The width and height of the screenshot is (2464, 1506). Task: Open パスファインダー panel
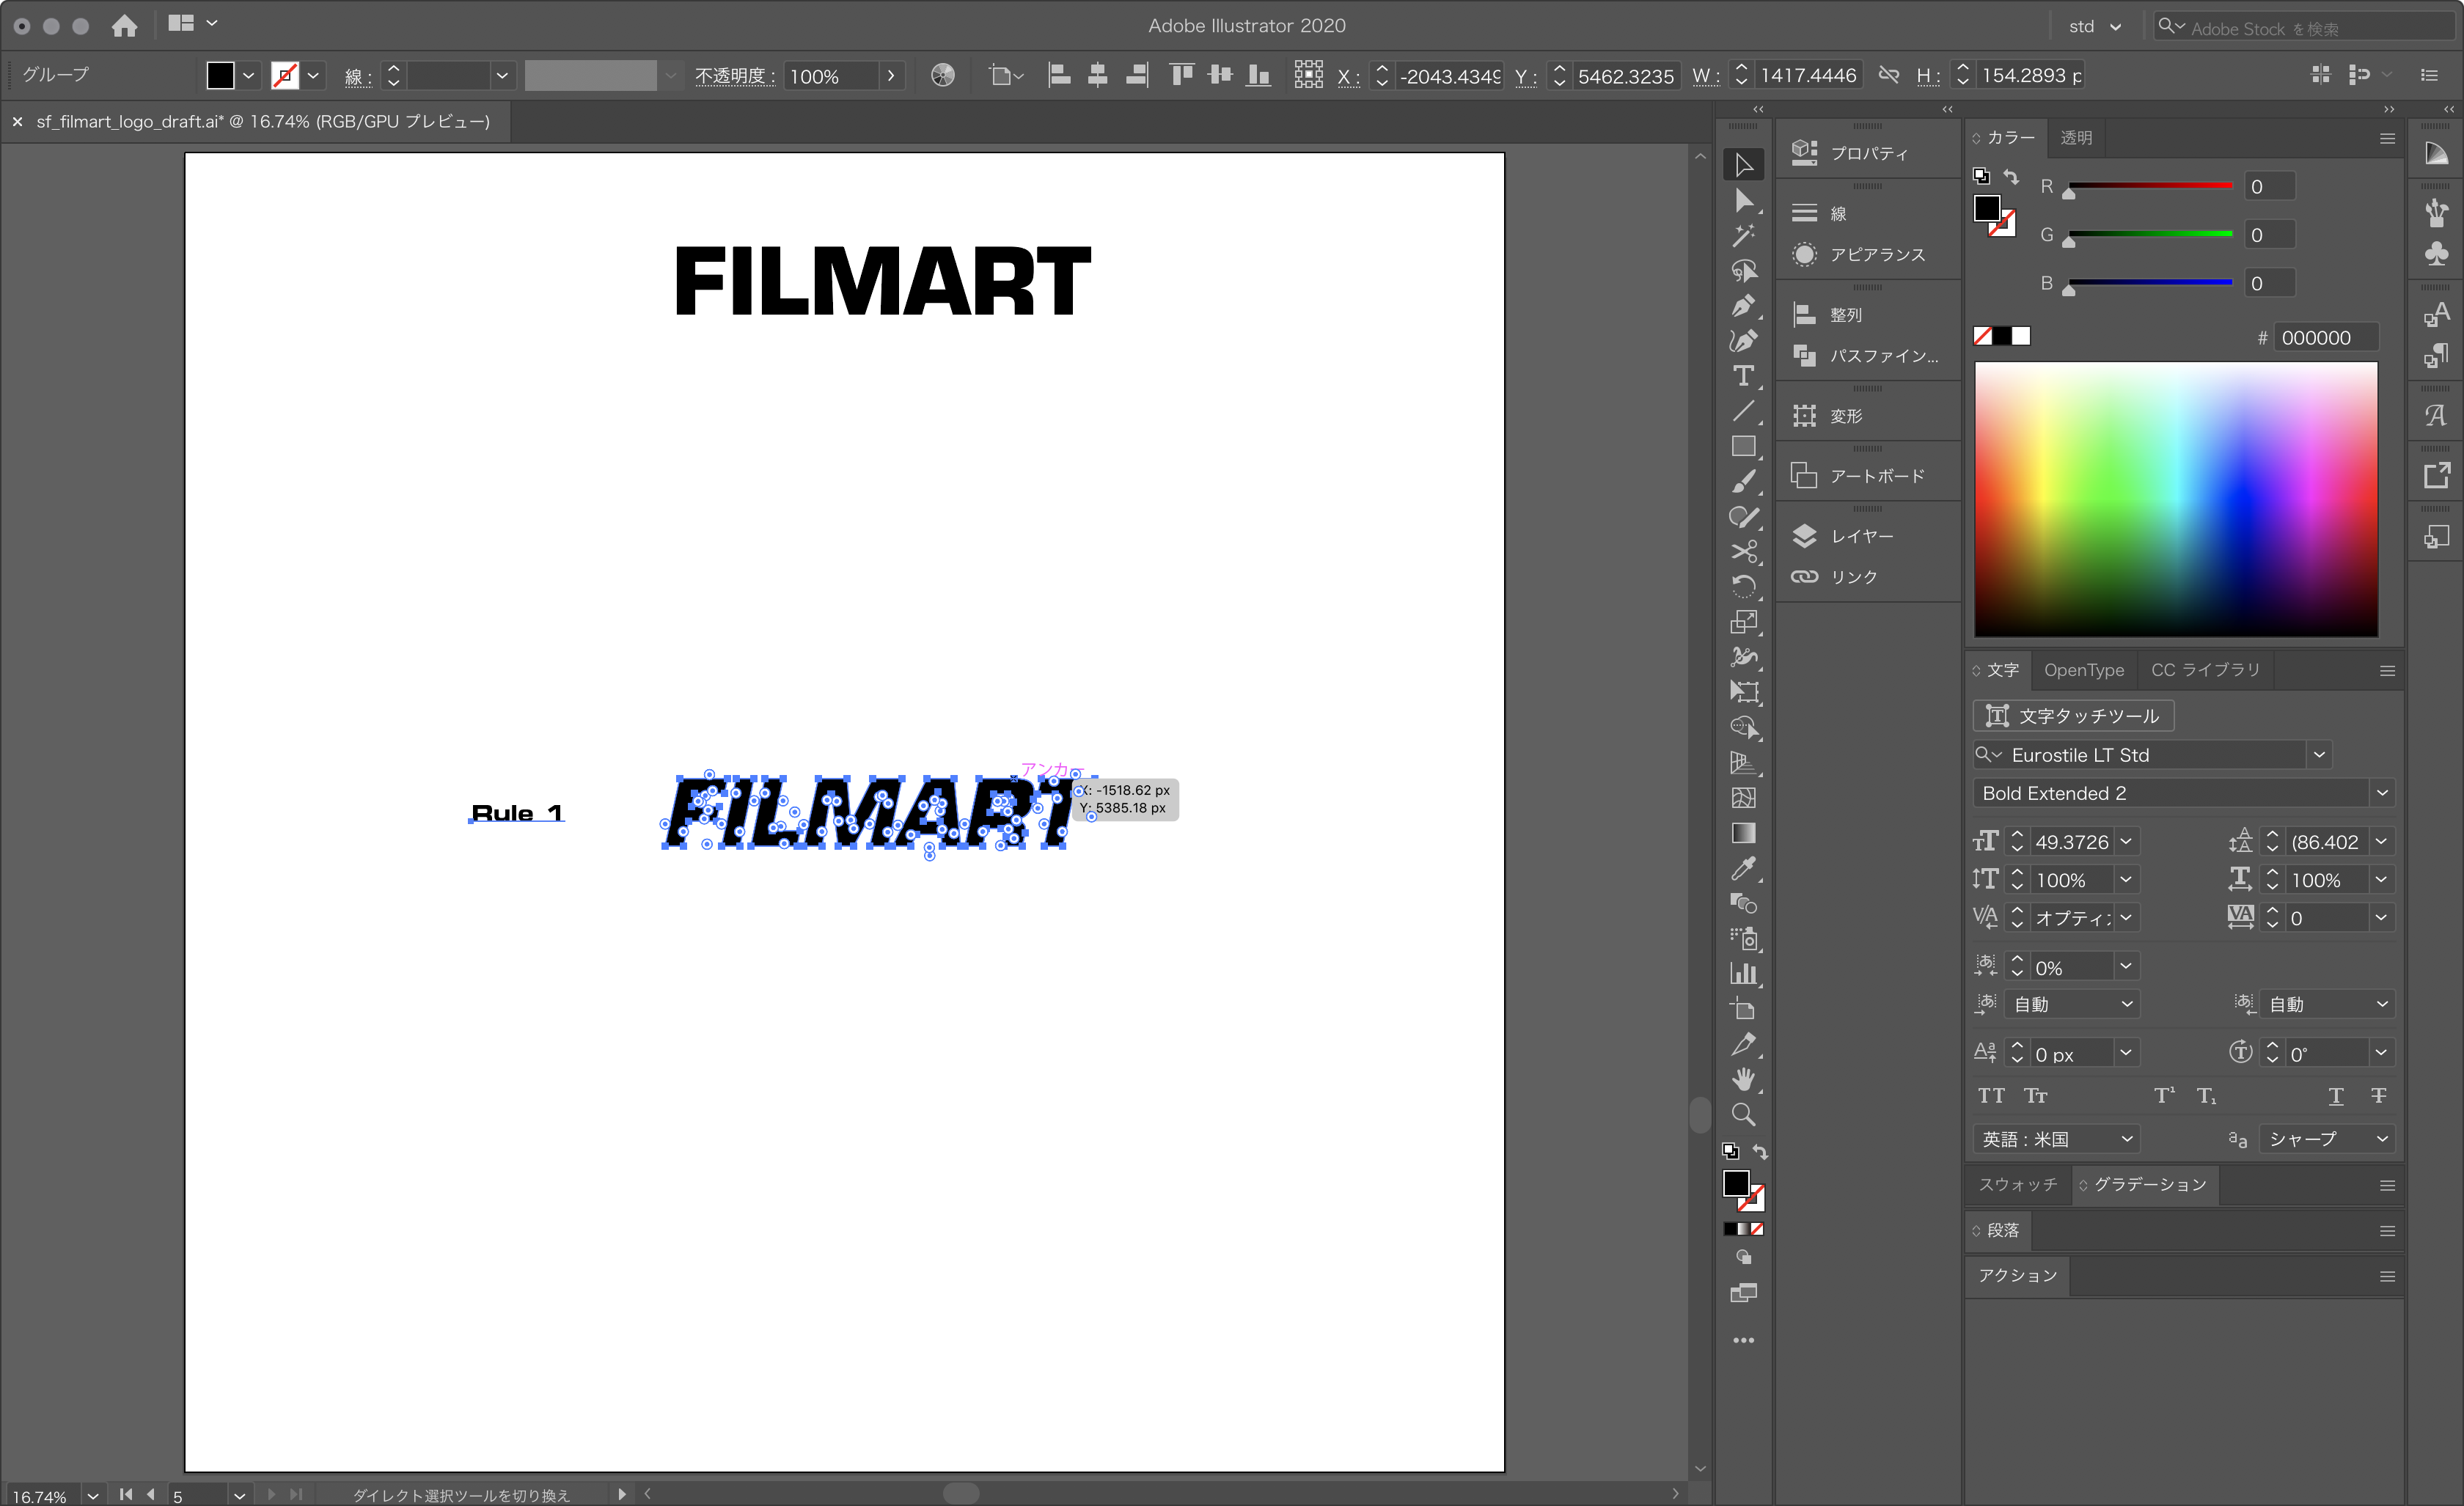pyautogui.click(x=1867, y=355)
